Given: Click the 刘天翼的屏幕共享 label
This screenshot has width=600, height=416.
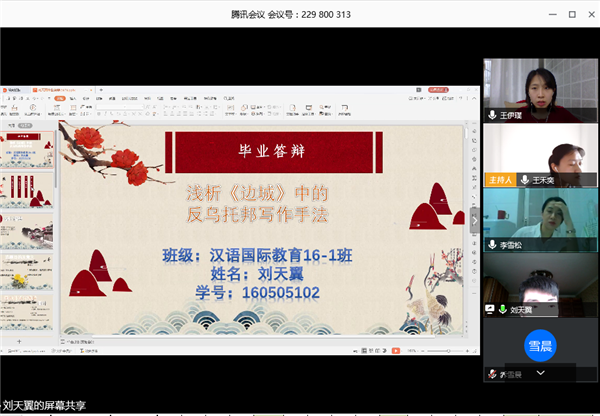Looking at the screenshot, I should click(x=44, y=406).
